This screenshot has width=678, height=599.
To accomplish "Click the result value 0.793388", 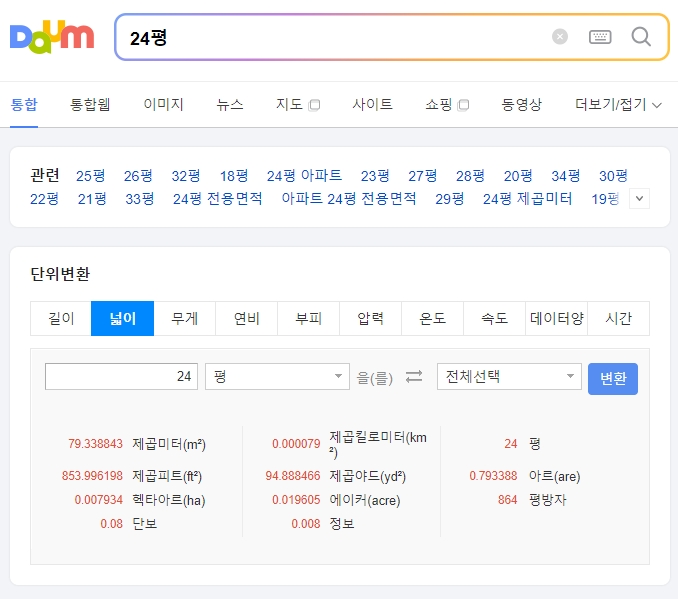I will tap(493, 476).
